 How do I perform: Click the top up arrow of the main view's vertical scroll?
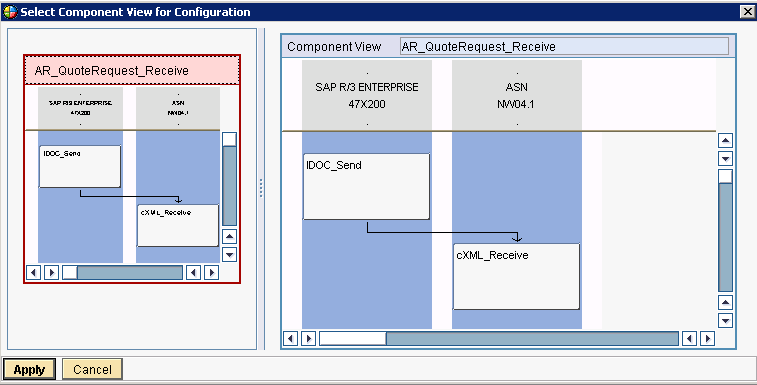pos(725,141)
